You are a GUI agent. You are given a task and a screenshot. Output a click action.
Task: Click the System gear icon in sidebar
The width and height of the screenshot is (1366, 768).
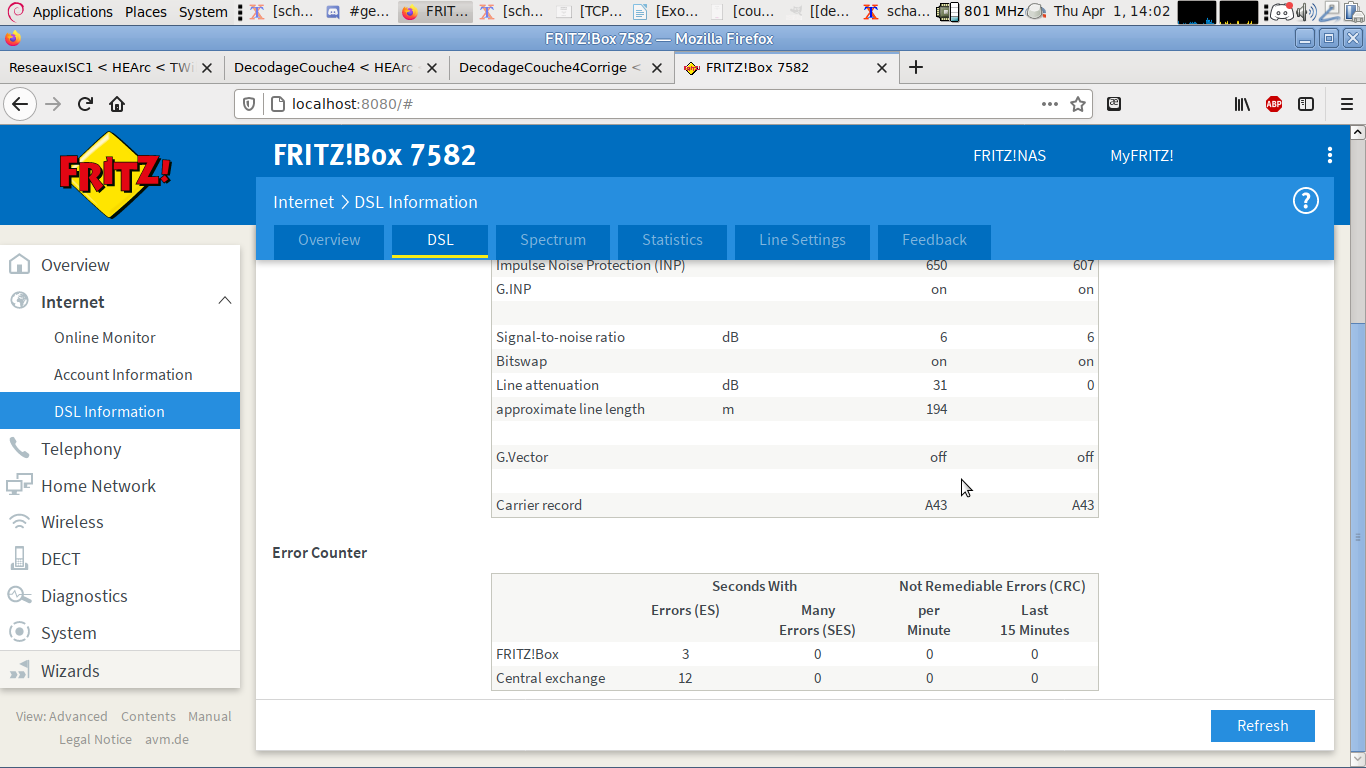tap(19, 633)
